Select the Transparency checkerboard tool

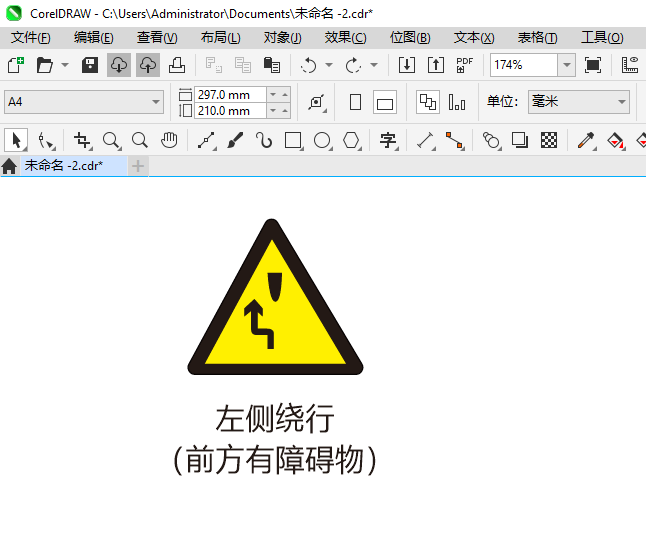tap(549, 141)
